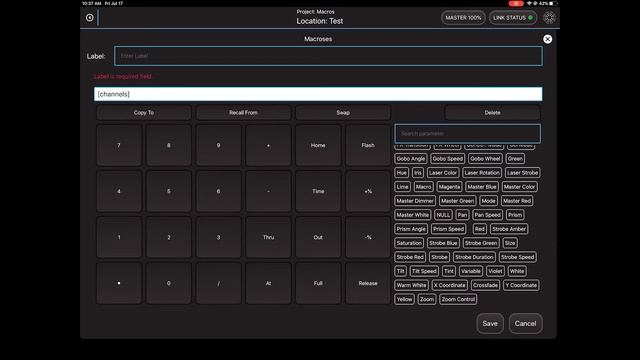
Task: Tap the -% key
Action: 368,237
